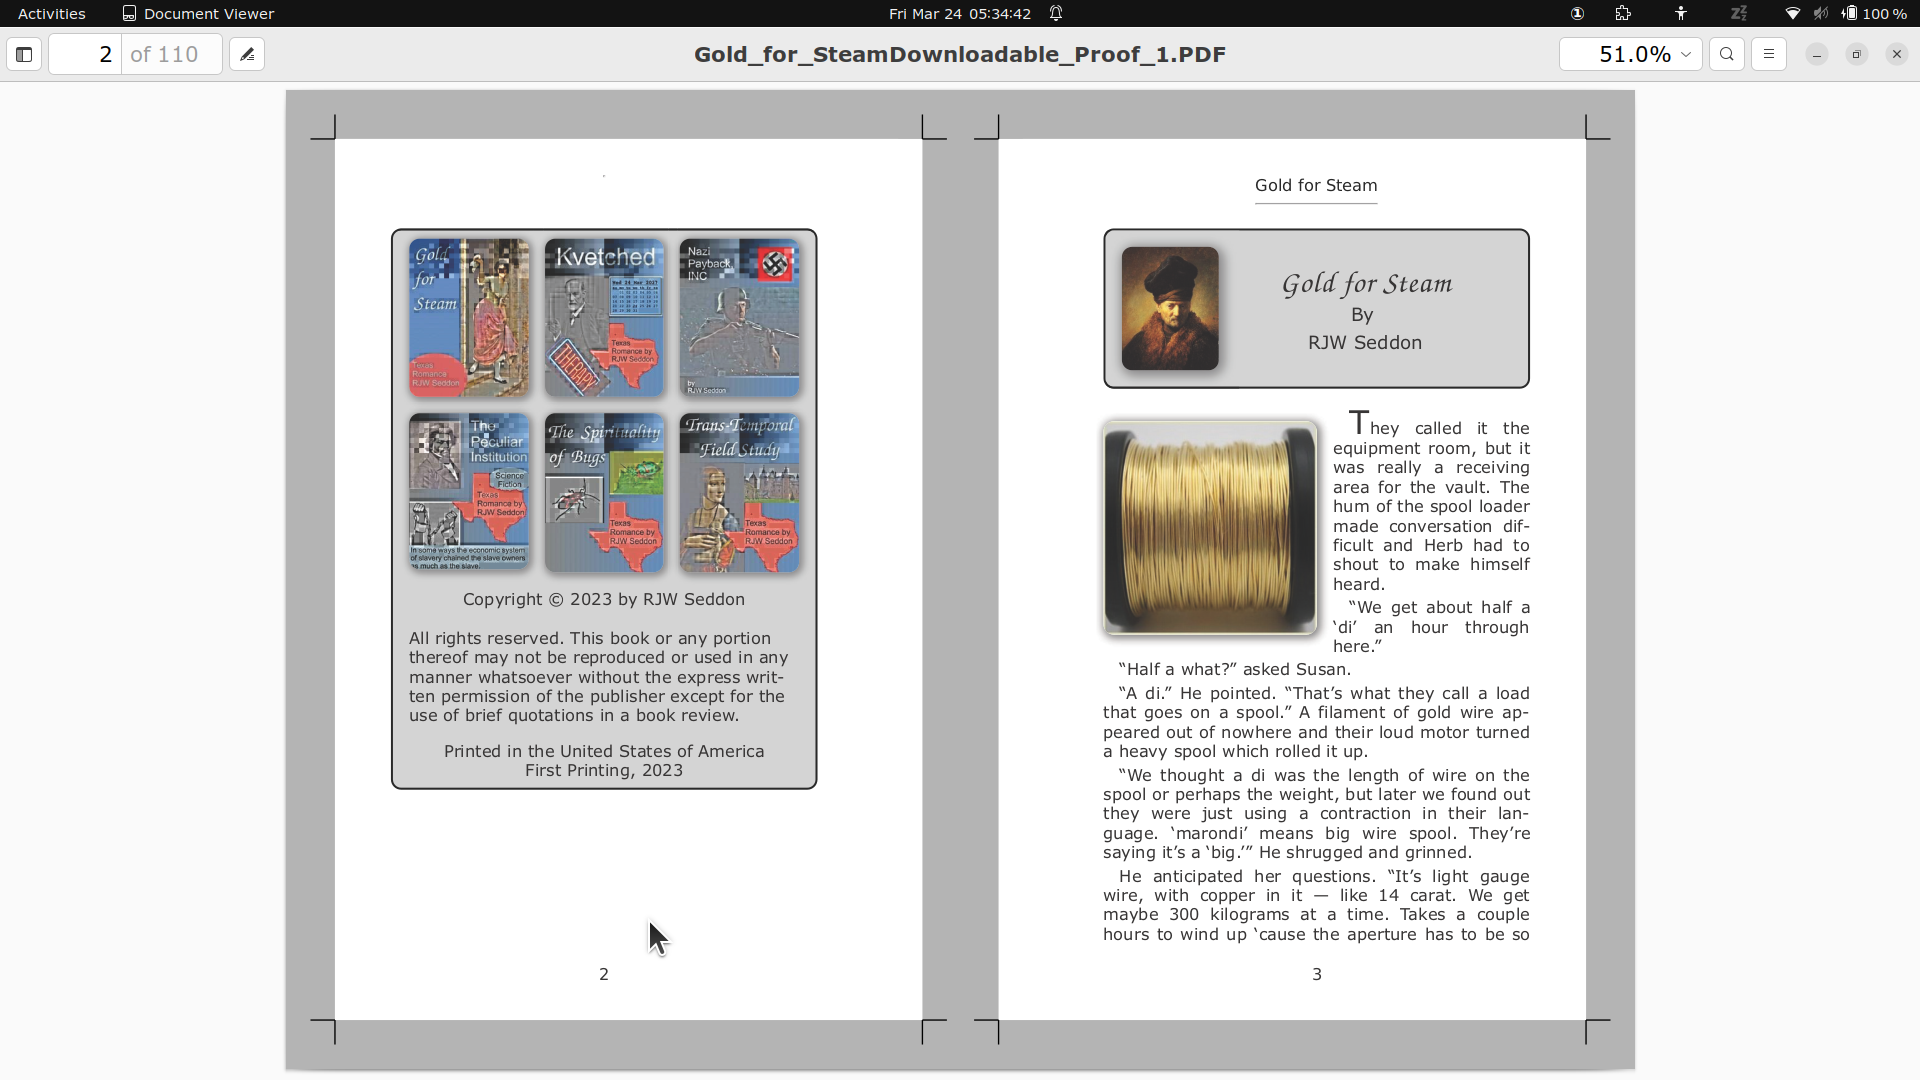Screen dimensions: 1920x1080
Task: Click the clock date in top bar
Action: [x=959, y=14]
